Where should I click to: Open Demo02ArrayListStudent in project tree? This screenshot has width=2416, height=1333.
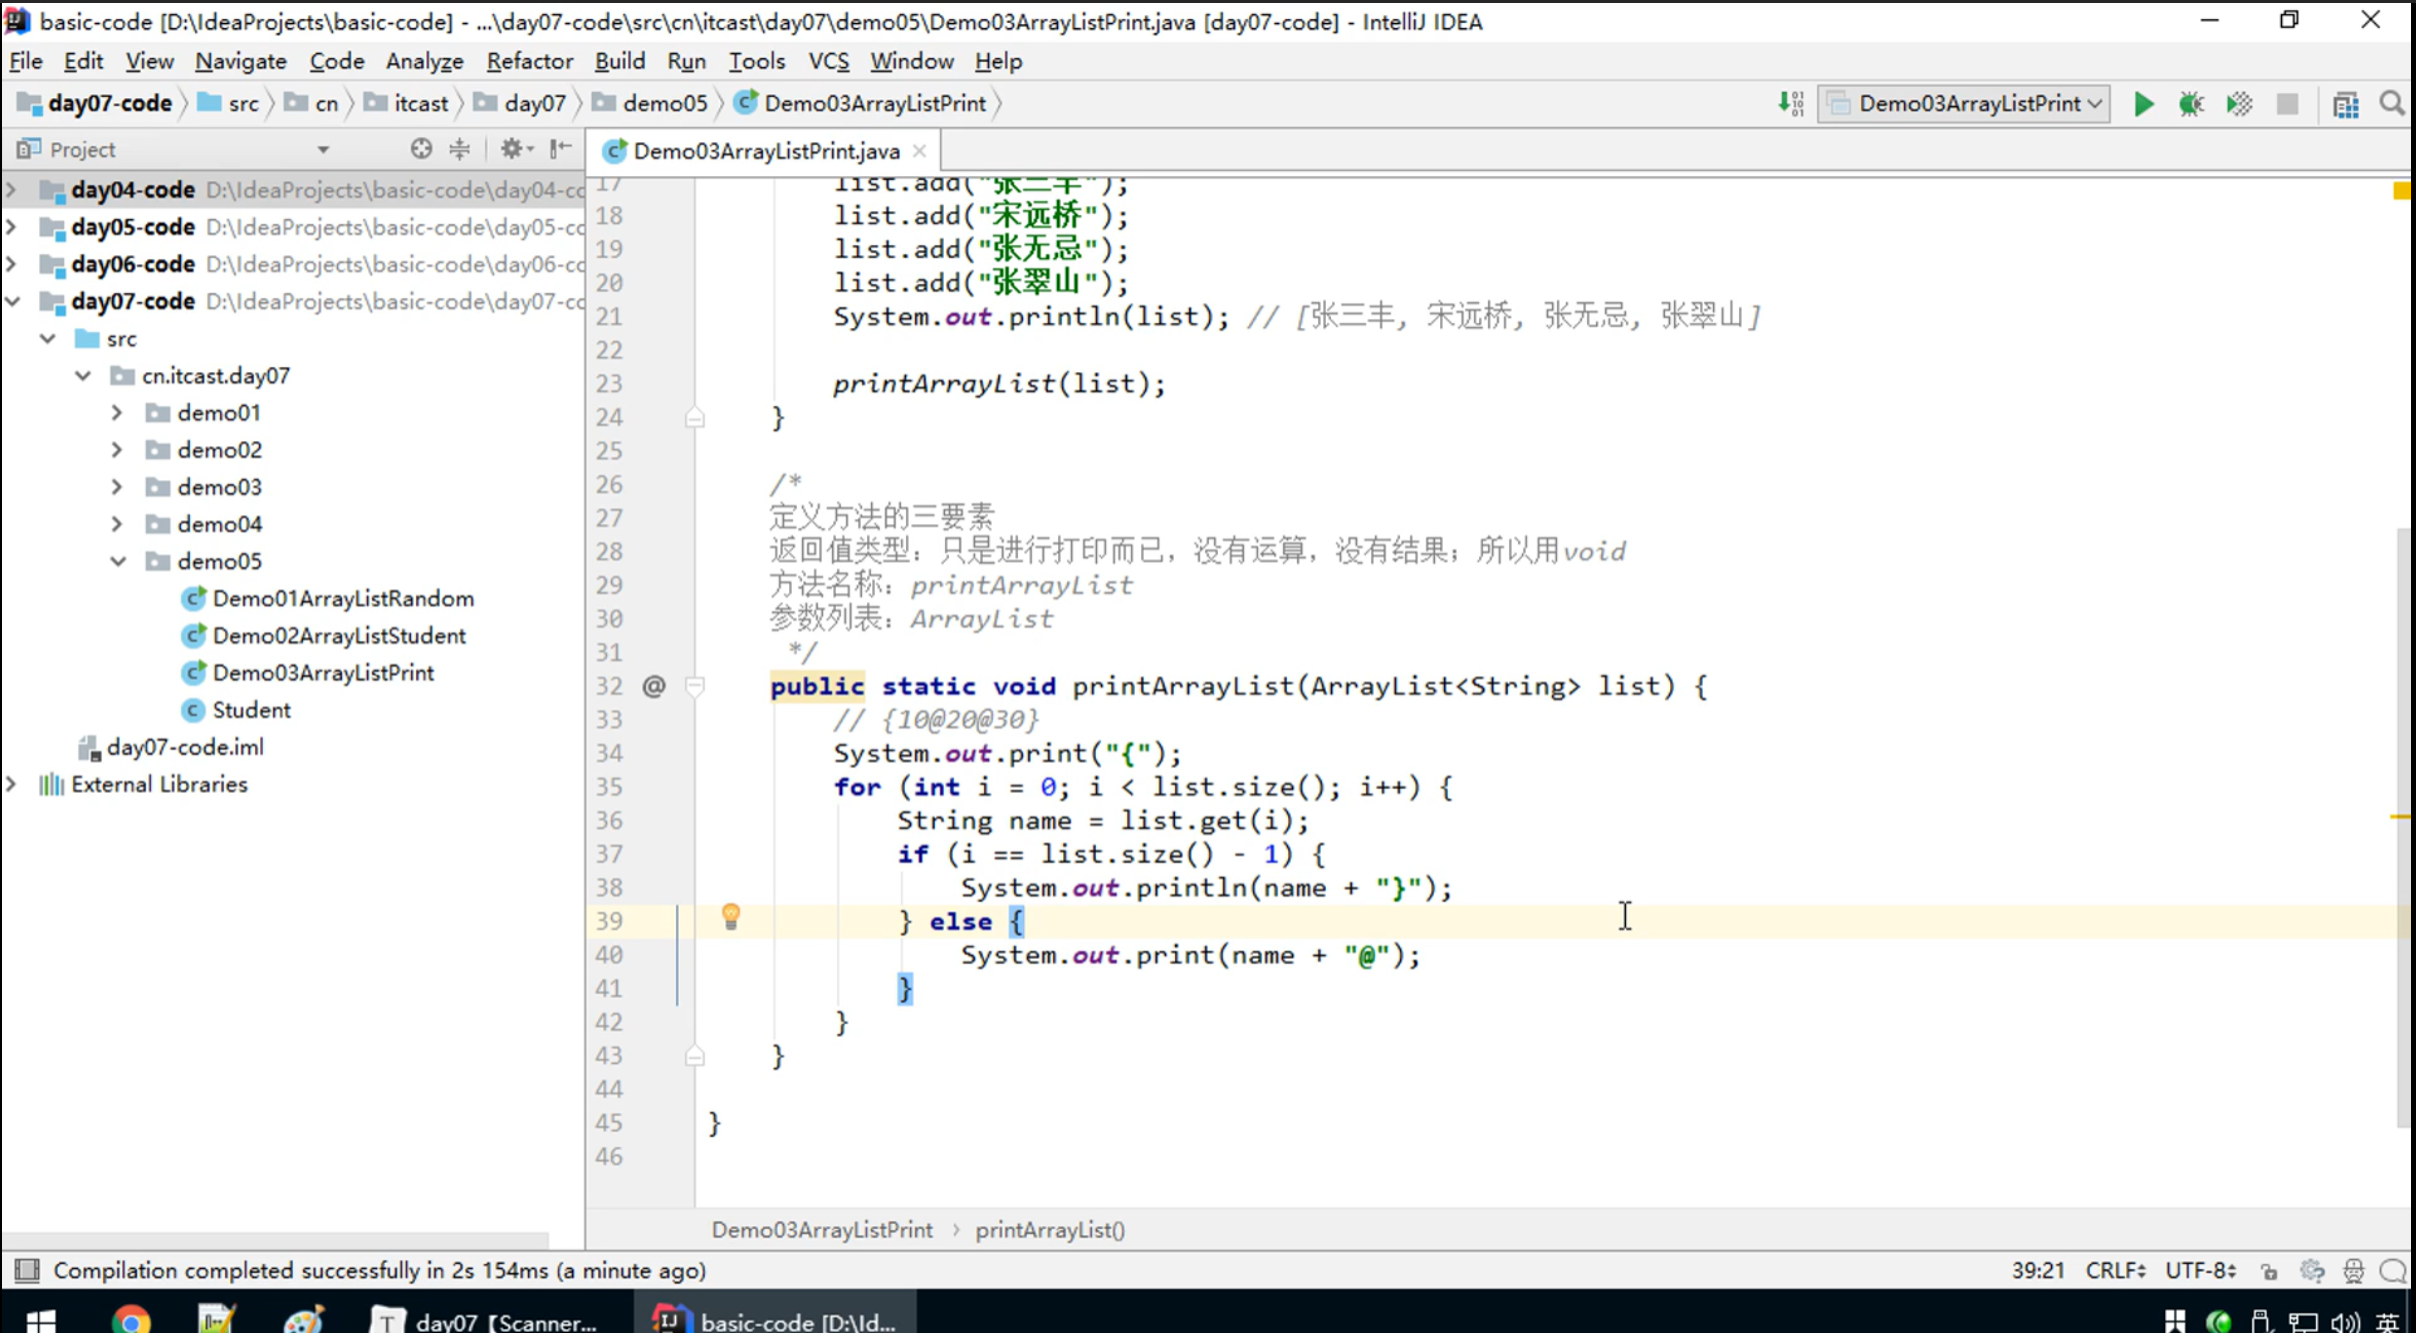tap(338, 636)
